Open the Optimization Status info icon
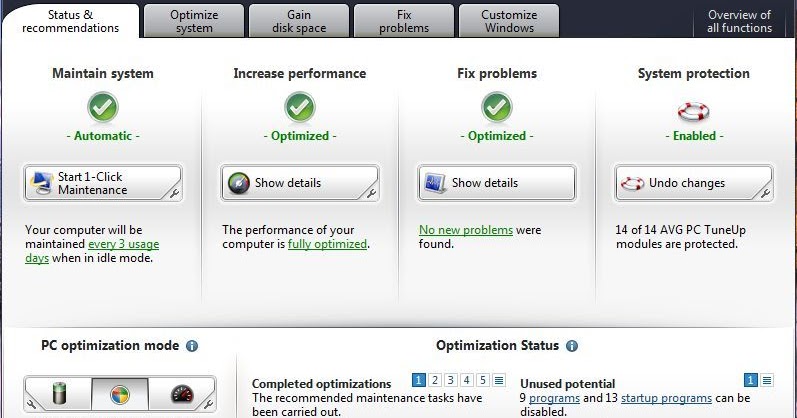Image resolution: width=797 pixels, height=418 pixels. pos(572,346)
